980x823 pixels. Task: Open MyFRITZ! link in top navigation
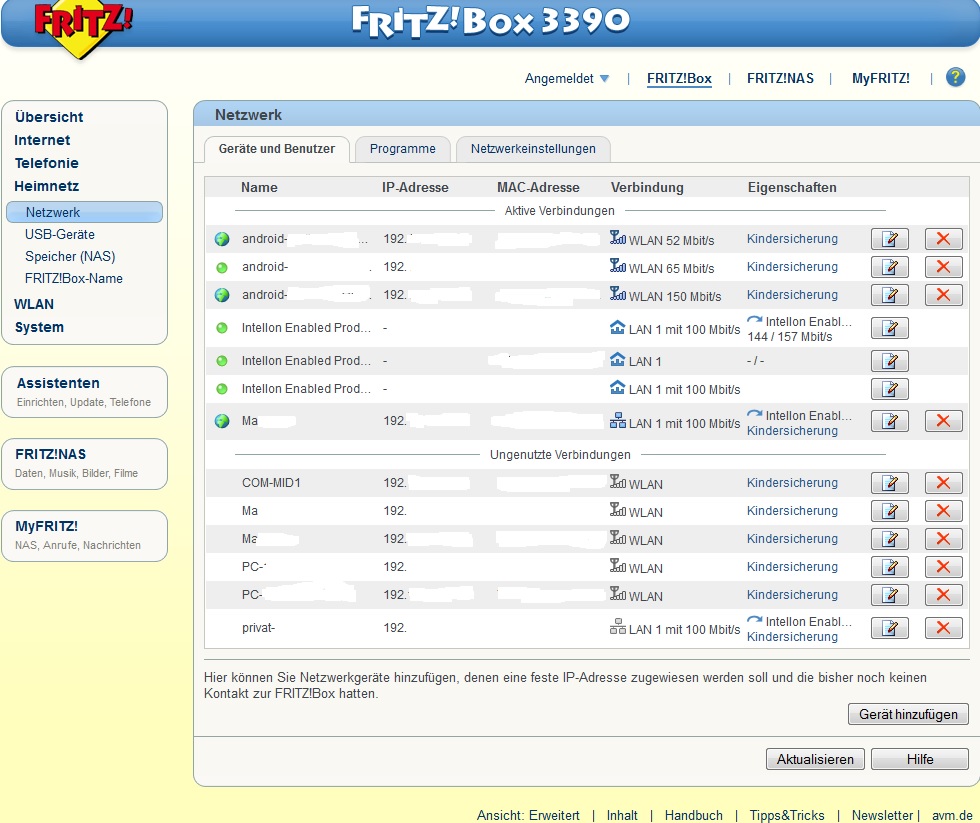pos(881,79)
